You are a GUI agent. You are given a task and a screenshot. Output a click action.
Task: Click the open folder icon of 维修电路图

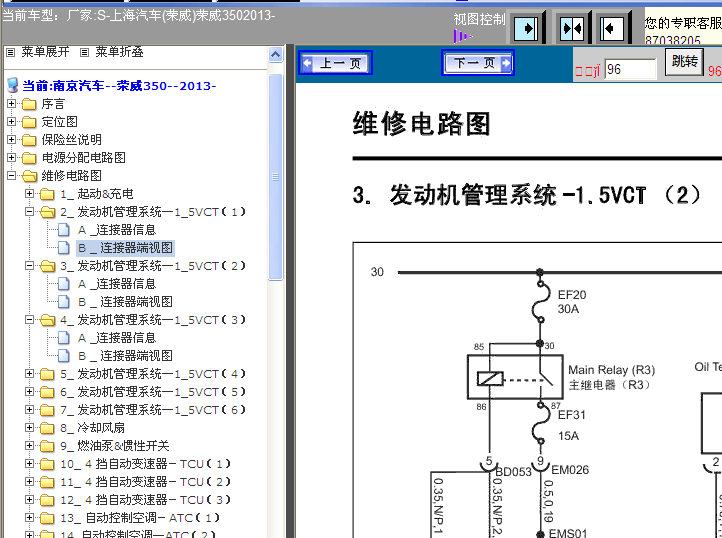pos(29,176)
